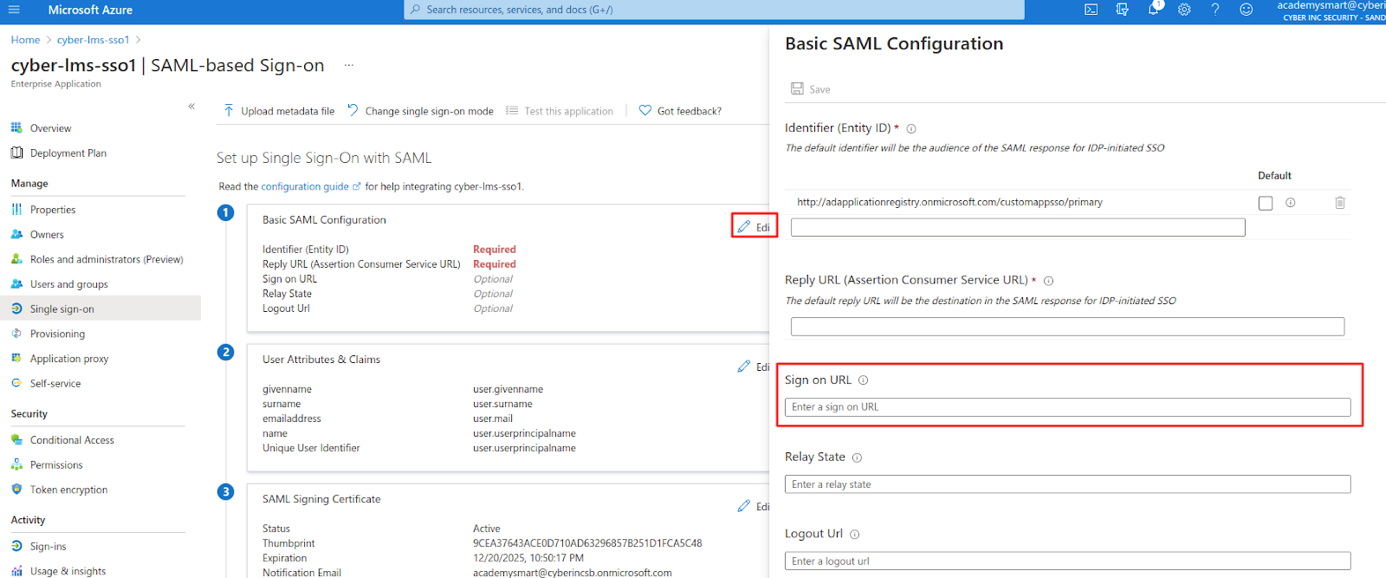Image resolution: width=1386 pixels, height=578 pixels.
Task: Collapse the left navigation menu
Action: point(192,106)
